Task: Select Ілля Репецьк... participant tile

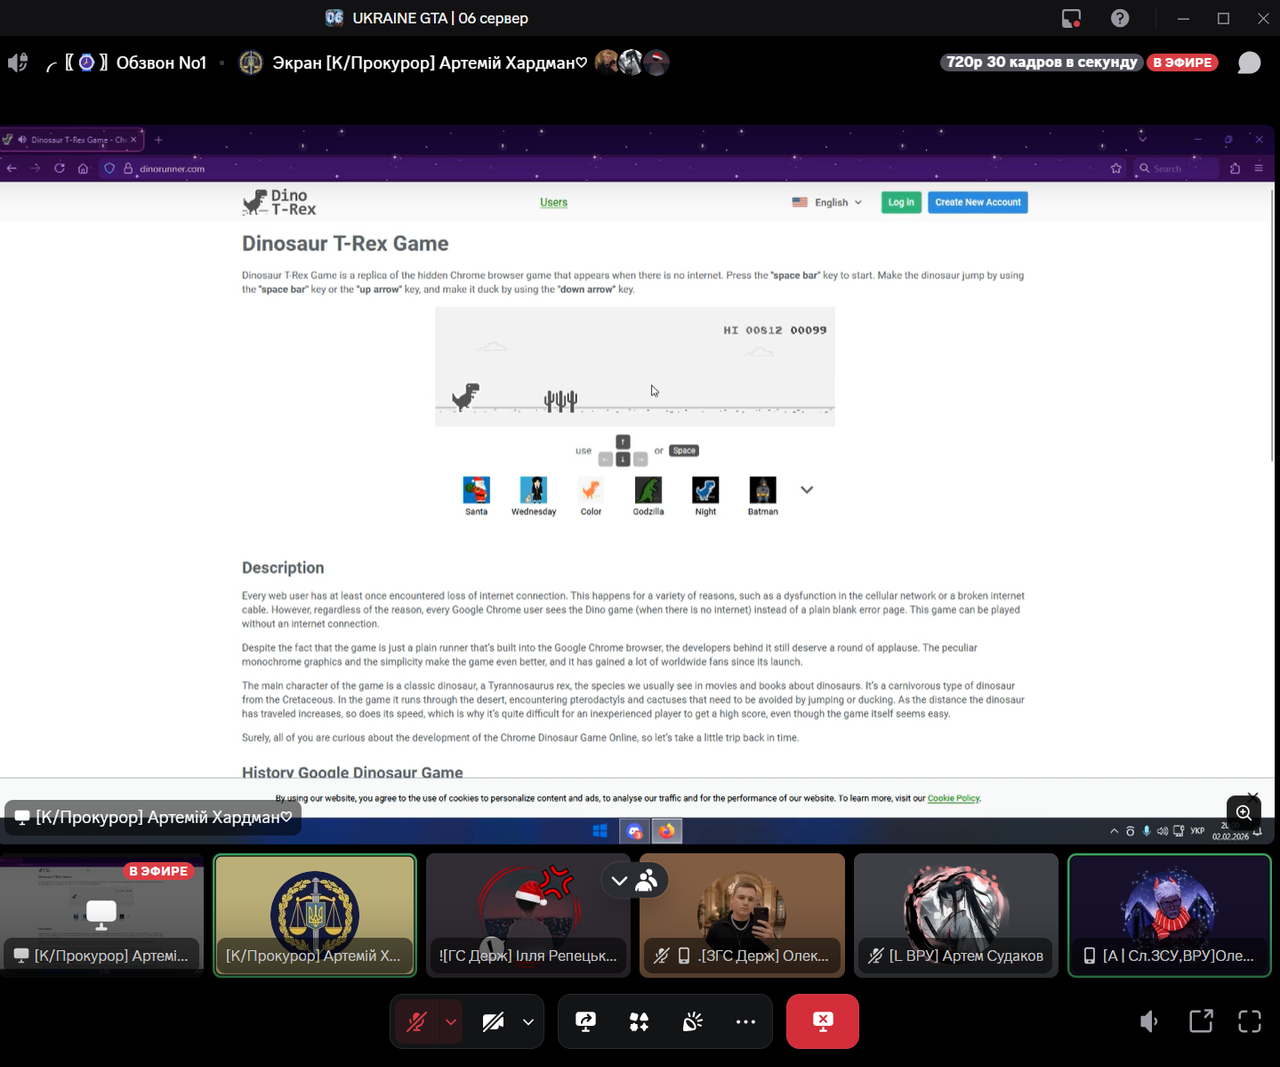Action: pos(528,915)
